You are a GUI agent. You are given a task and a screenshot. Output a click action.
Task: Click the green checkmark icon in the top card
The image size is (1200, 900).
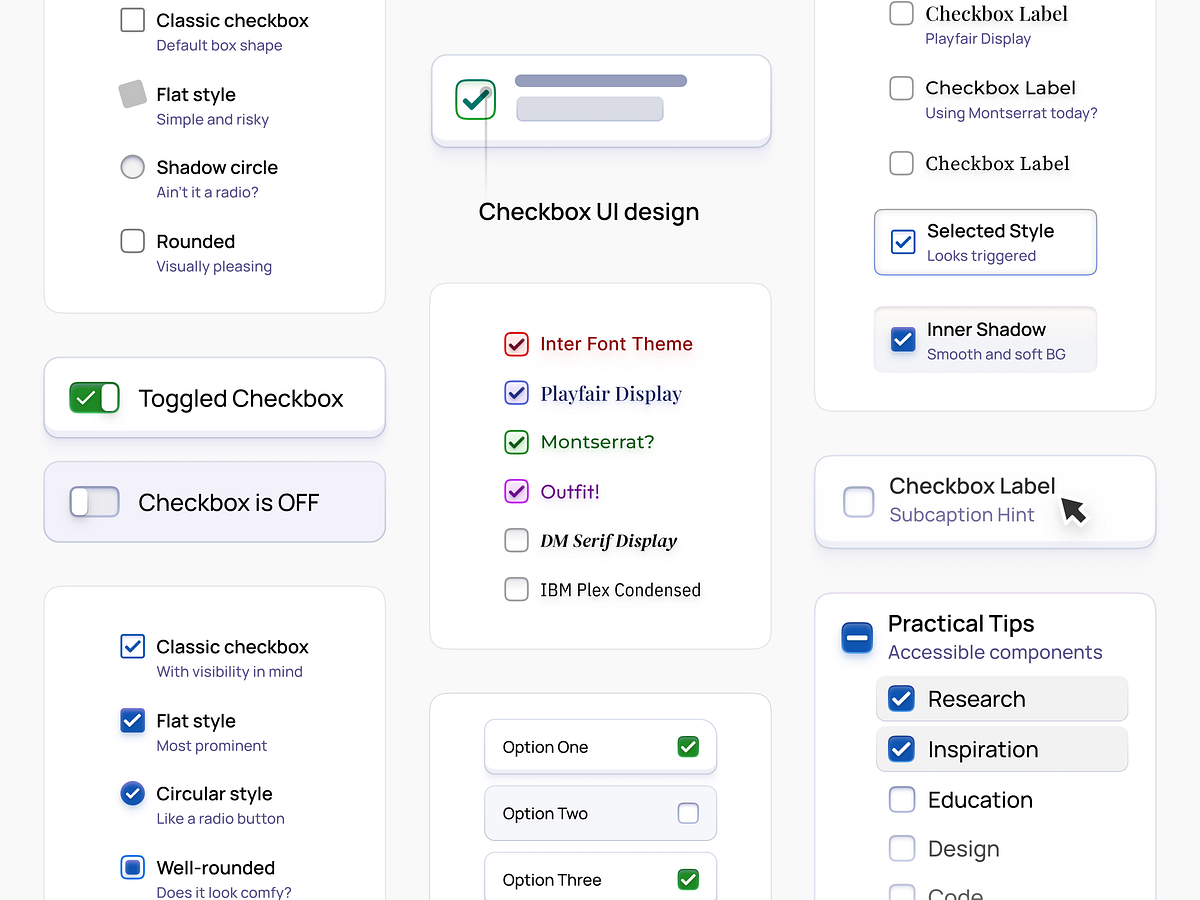coord(475,99)
